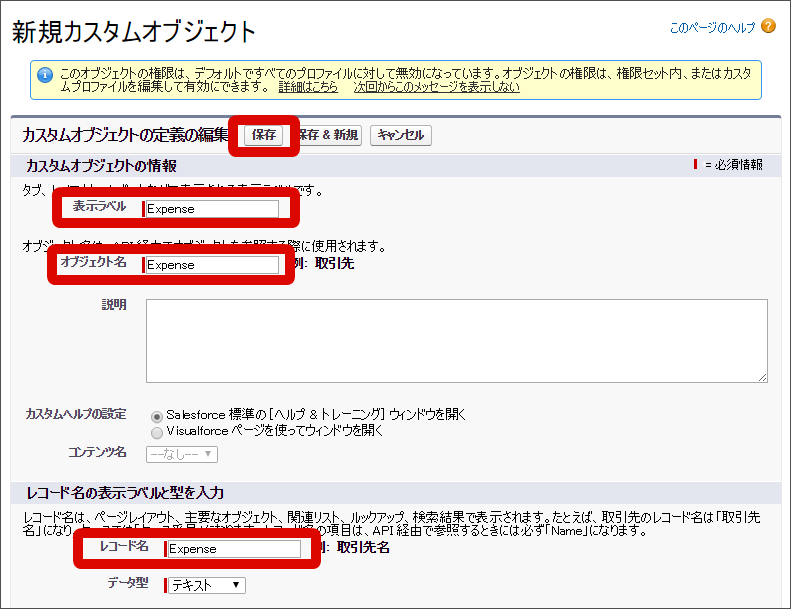Open the 詳細はこちら link

pyautogui.click(x=308, y=87)
